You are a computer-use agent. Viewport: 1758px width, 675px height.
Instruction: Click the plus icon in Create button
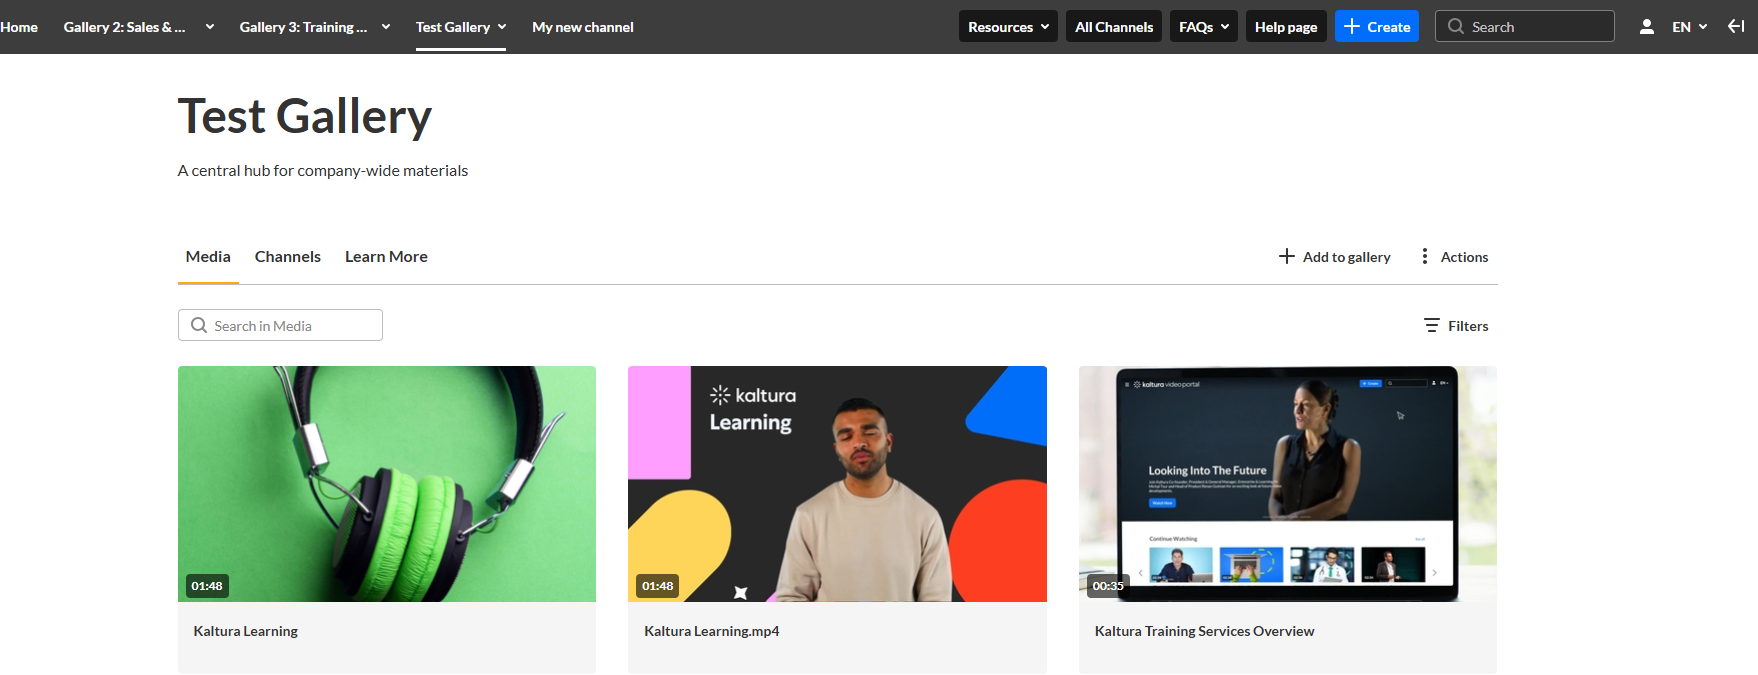point(1352,27)
